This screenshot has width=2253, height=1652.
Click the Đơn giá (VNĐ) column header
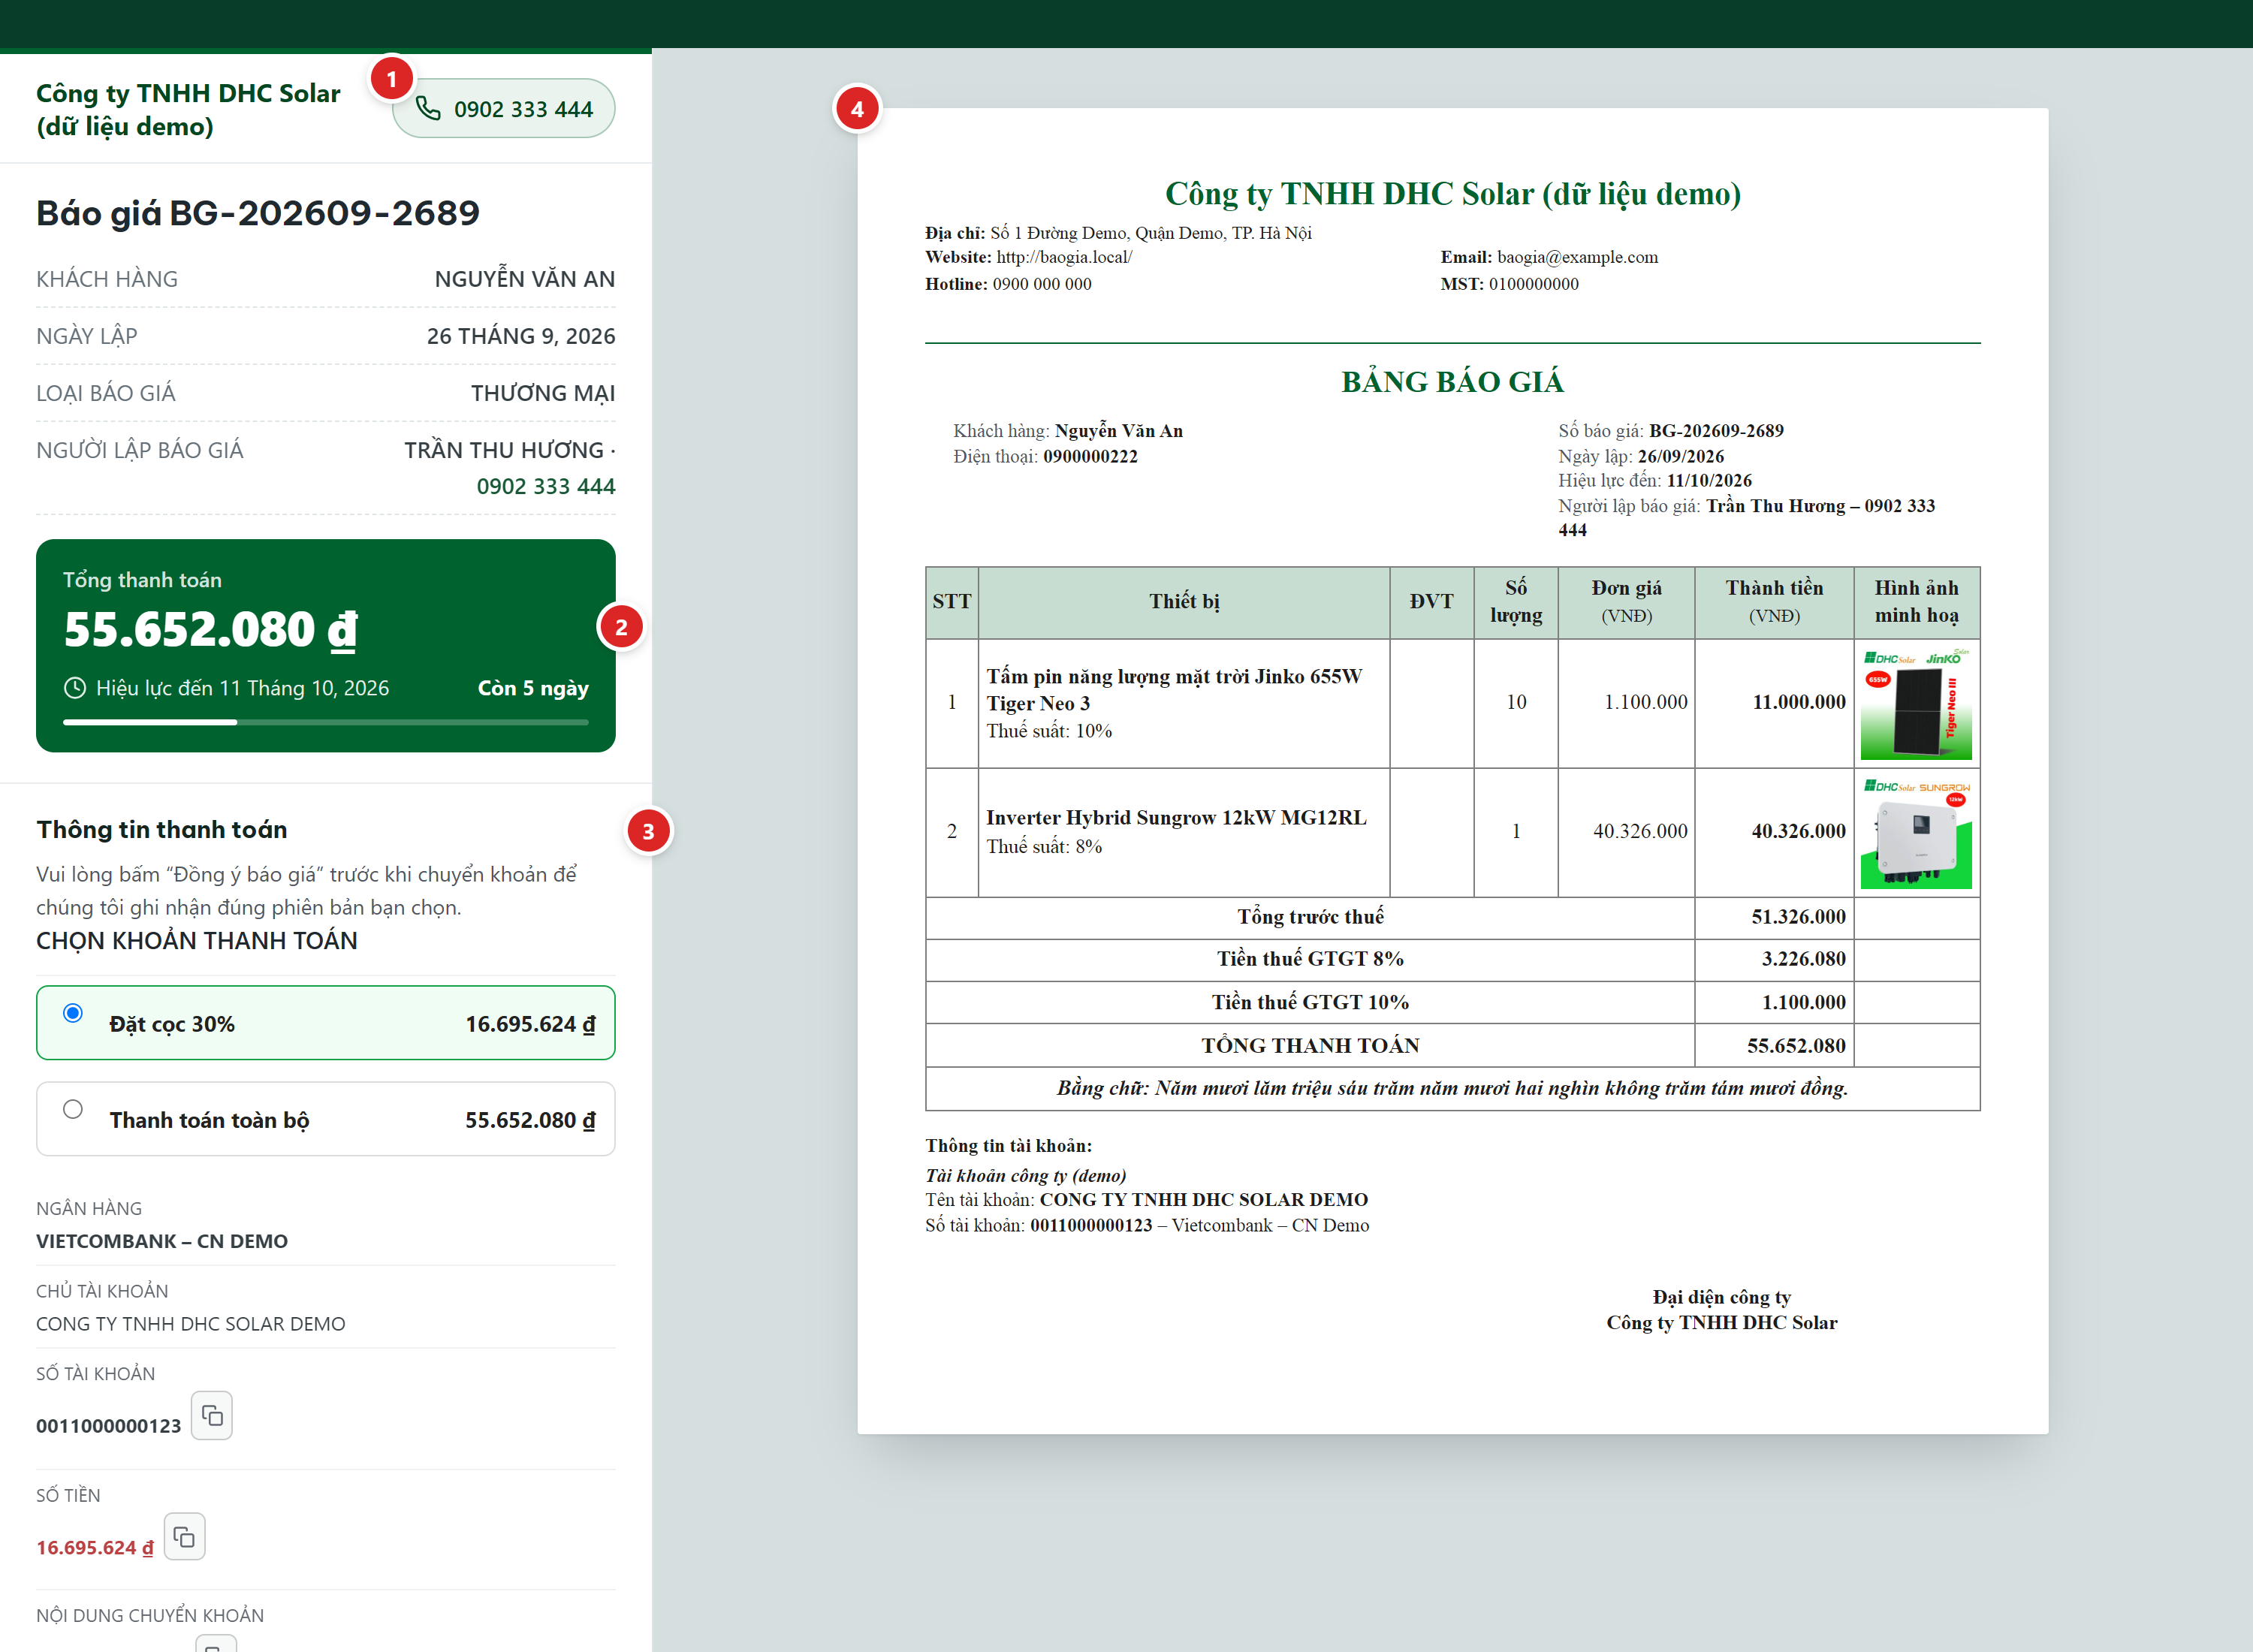click(1626, 602)
